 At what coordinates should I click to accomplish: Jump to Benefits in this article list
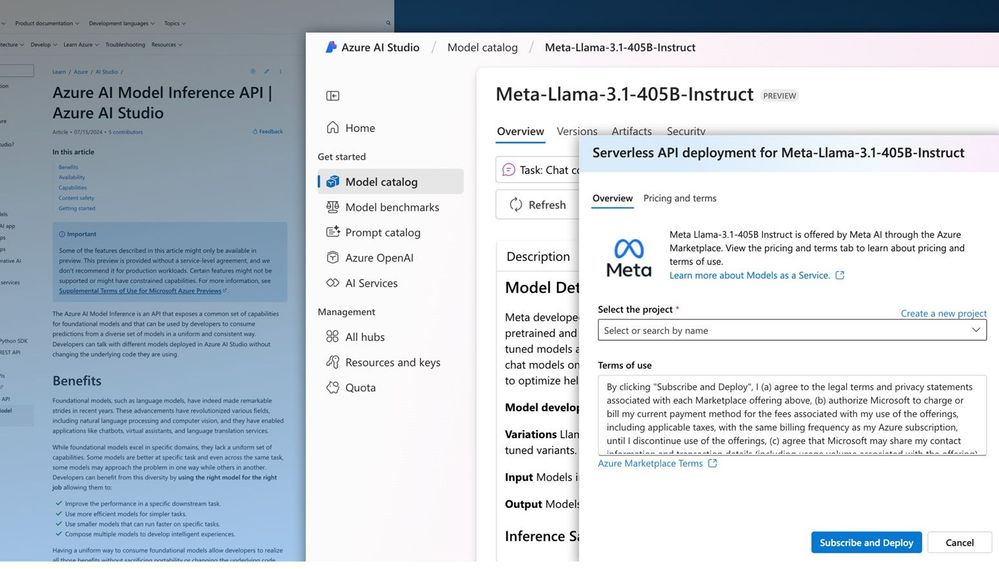pos(68,167)
